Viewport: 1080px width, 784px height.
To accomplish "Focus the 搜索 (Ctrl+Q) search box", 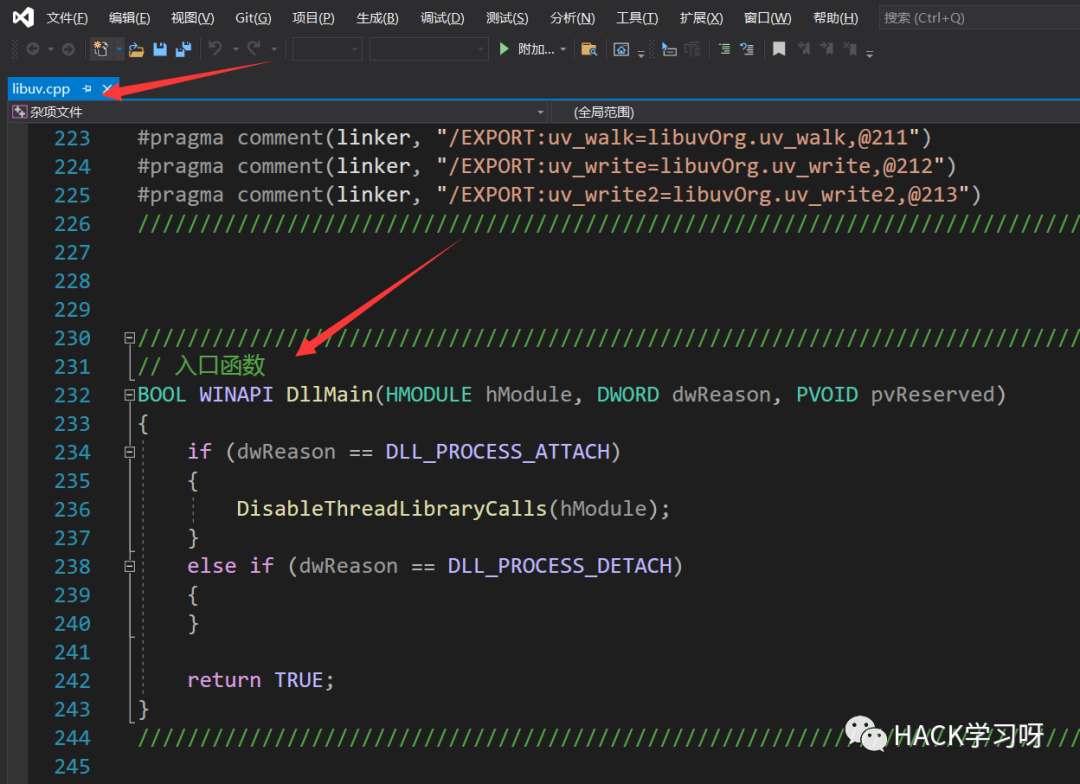I will point(979,18).
